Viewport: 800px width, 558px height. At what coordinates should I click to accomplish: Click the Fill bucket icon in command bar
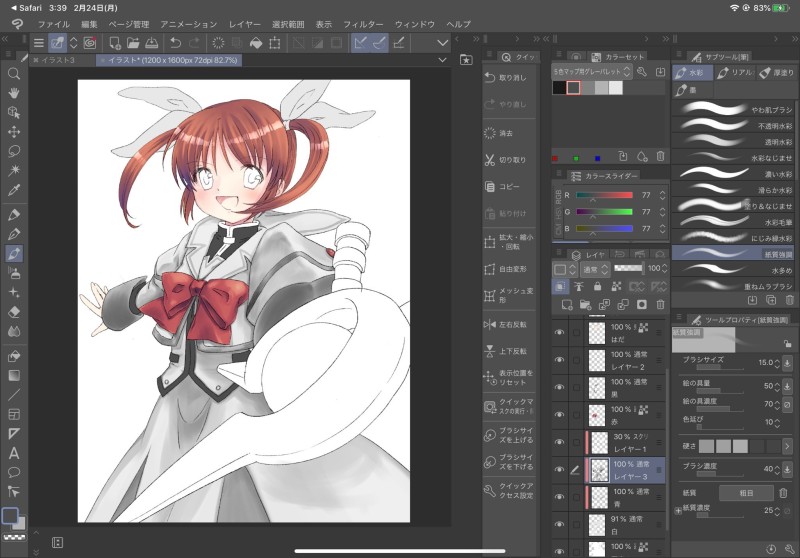coord(255,43)
